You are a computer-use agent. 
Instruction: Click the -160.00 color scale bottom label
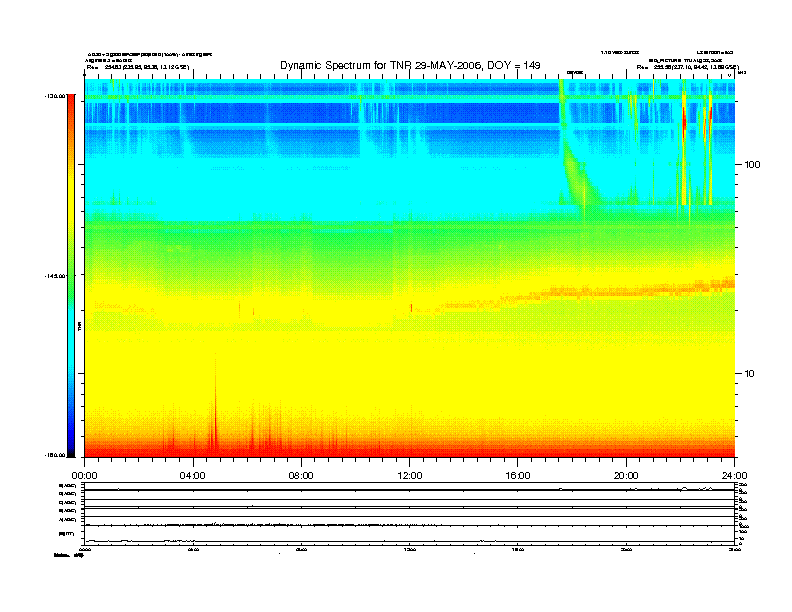pyautogui.click(x=55, y=455)
